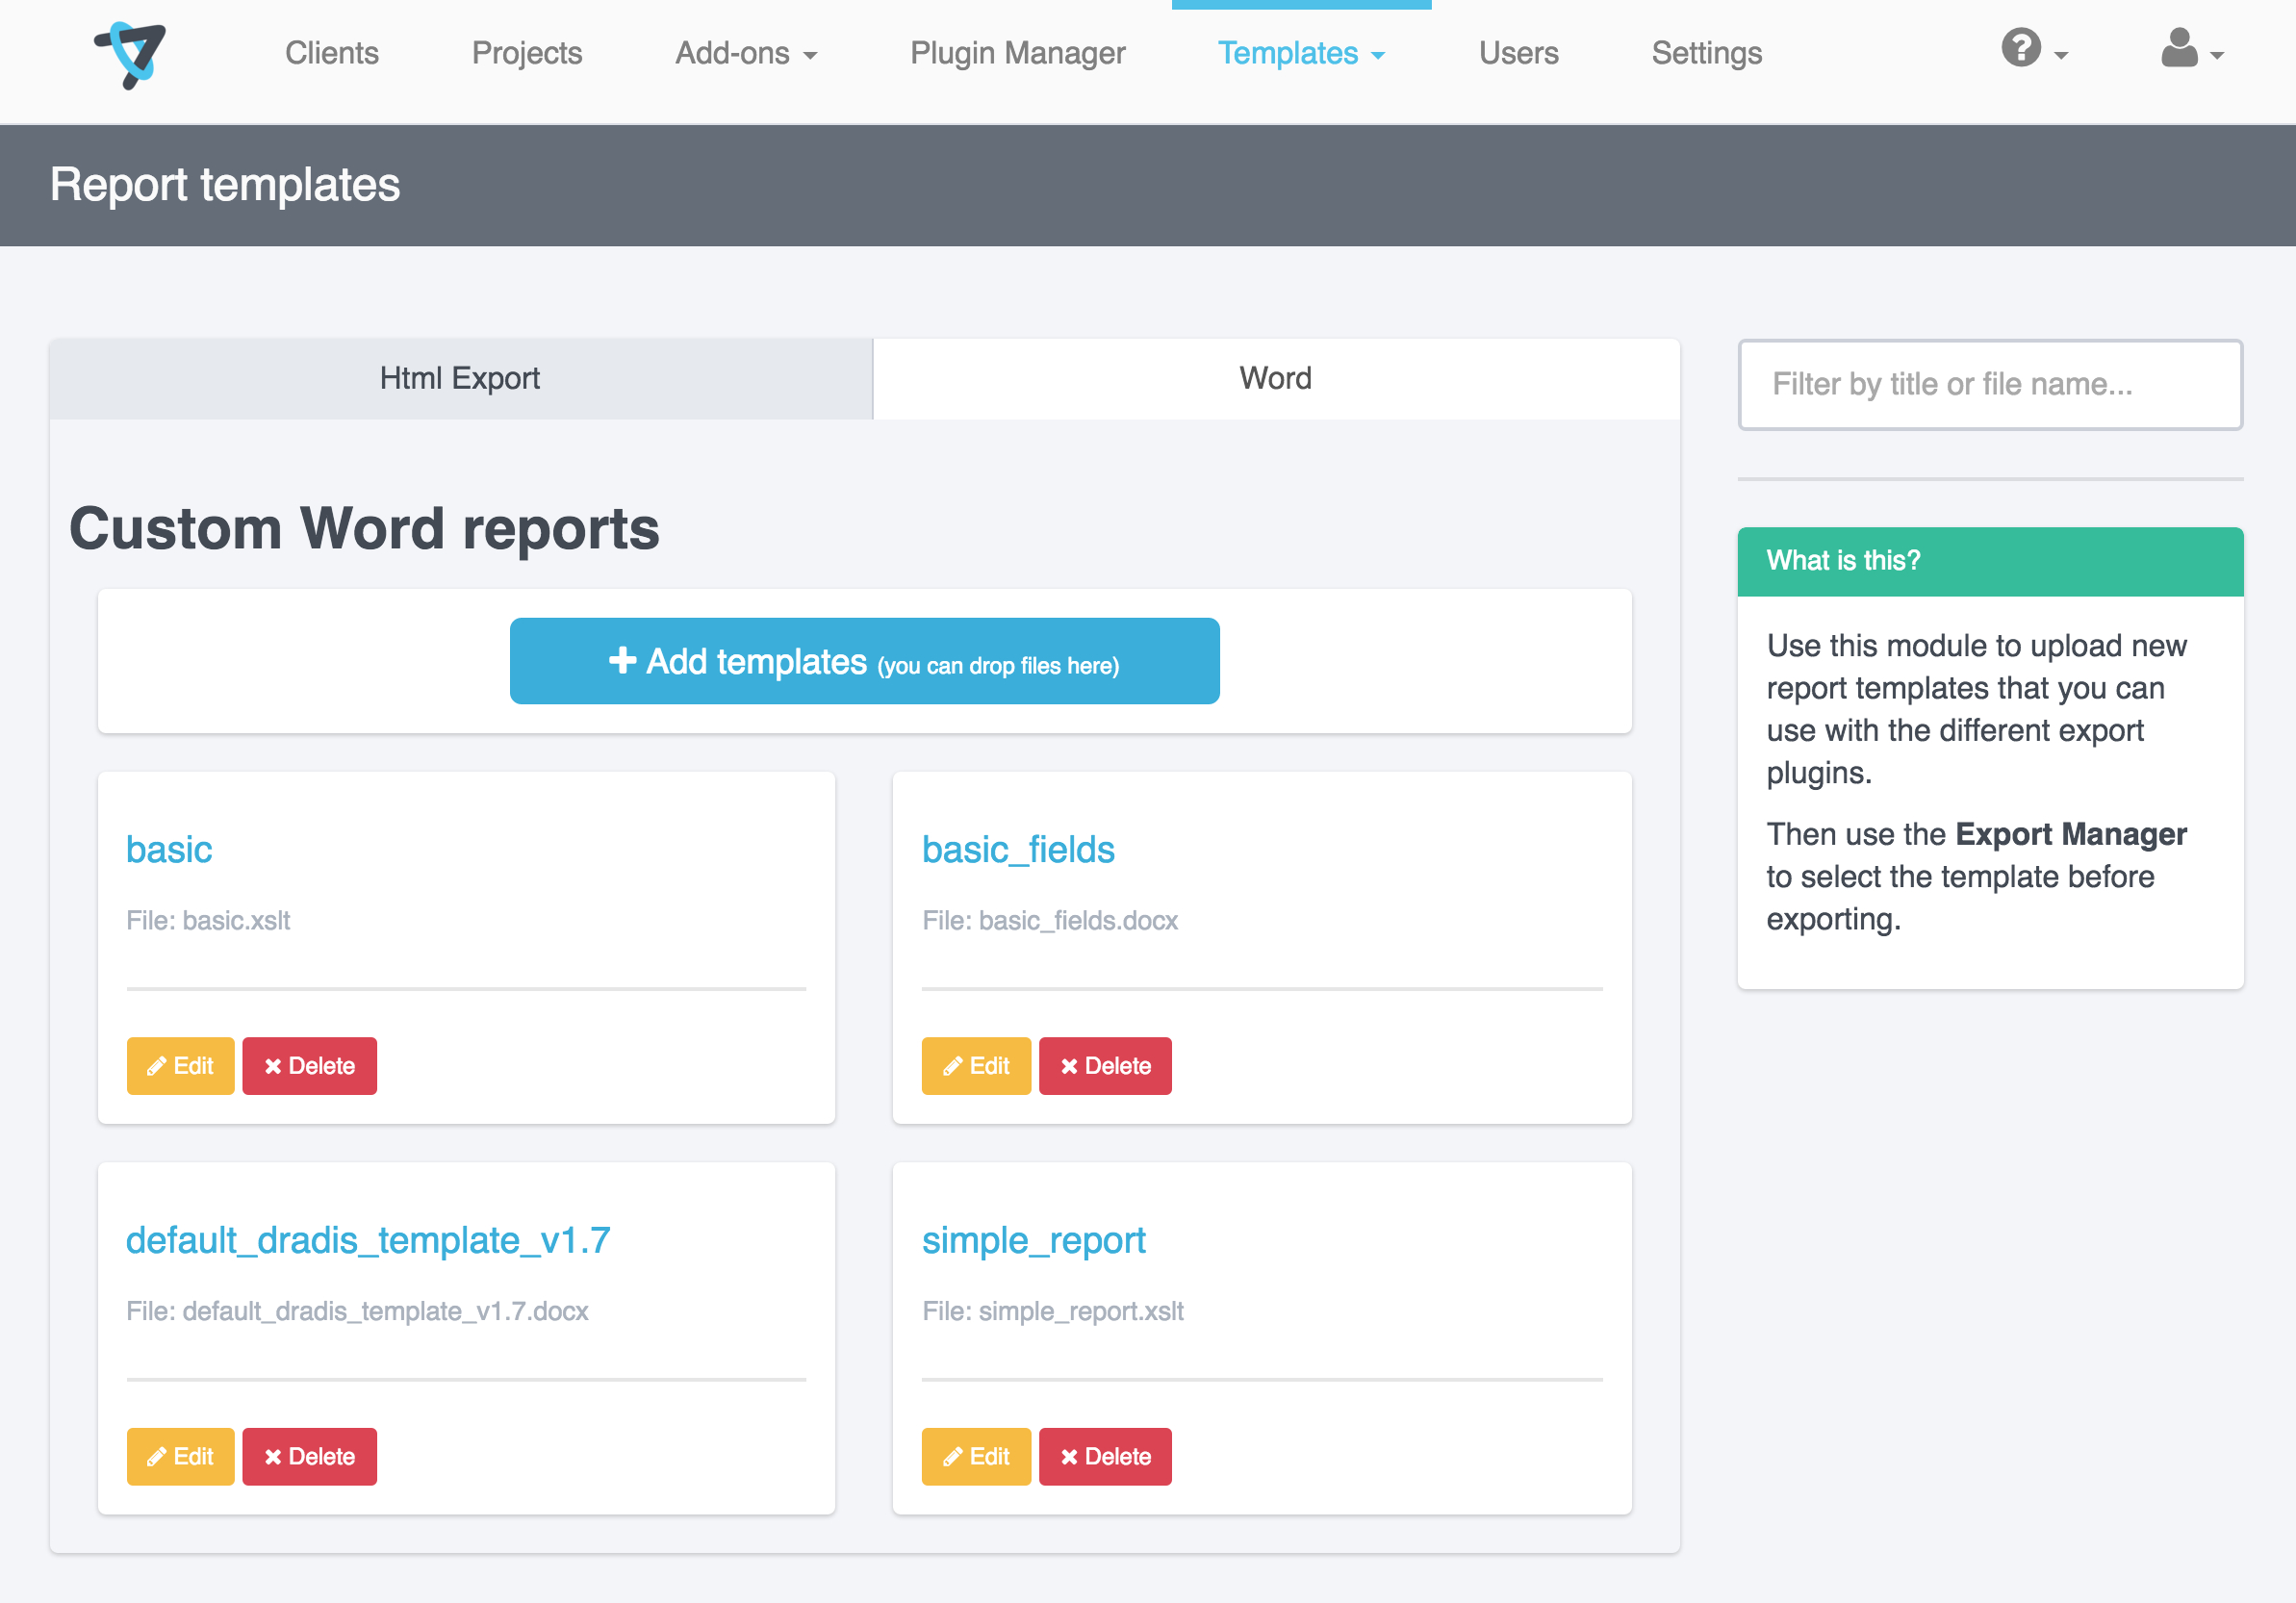Click the Dradis logo icon top-left

click(131, 52)
